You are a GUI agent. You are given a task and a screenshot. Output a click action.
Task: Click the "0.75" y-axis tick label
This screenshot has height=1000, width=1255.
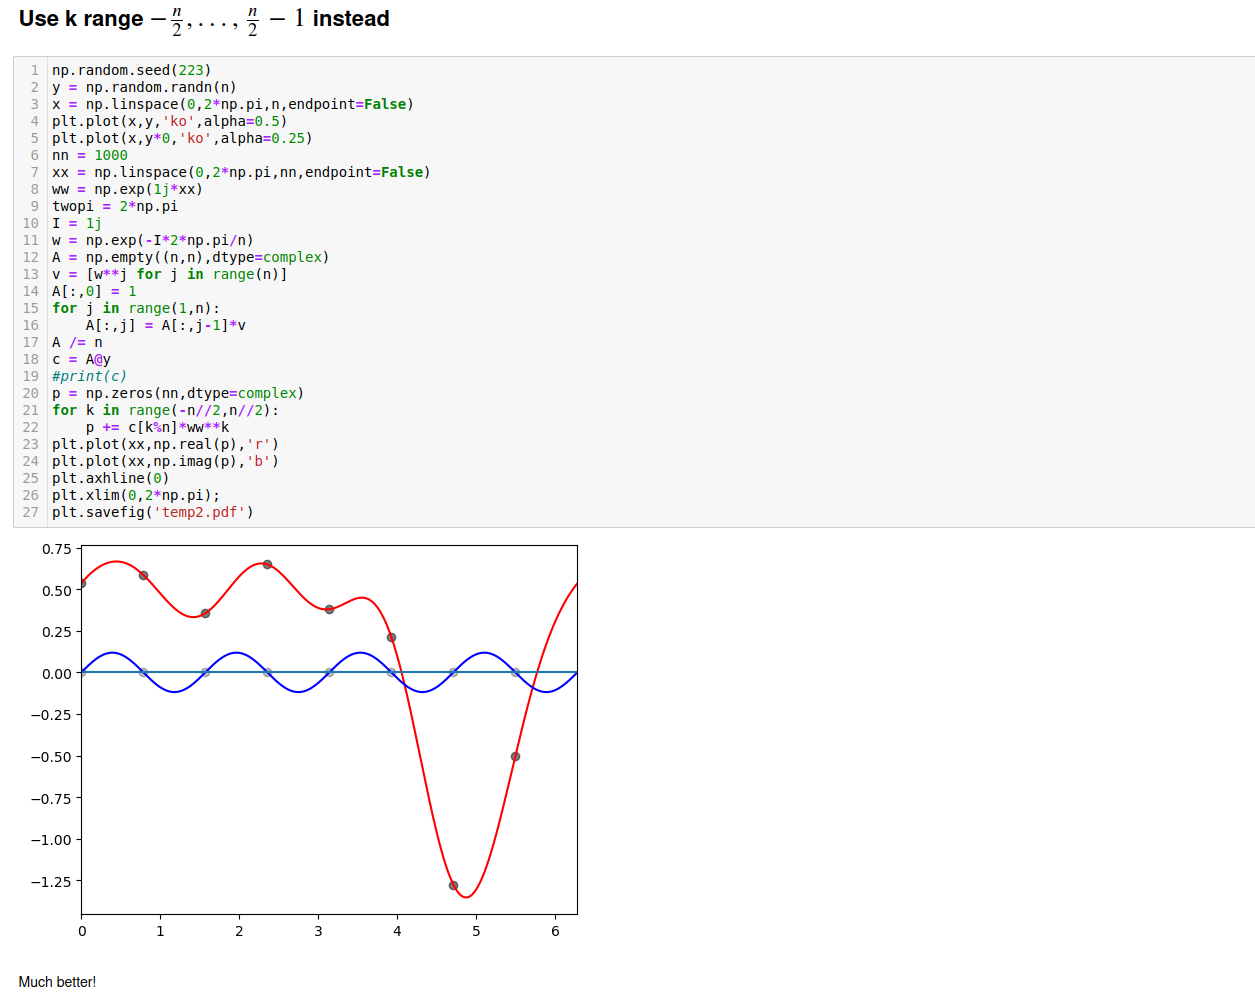(57, 549)
